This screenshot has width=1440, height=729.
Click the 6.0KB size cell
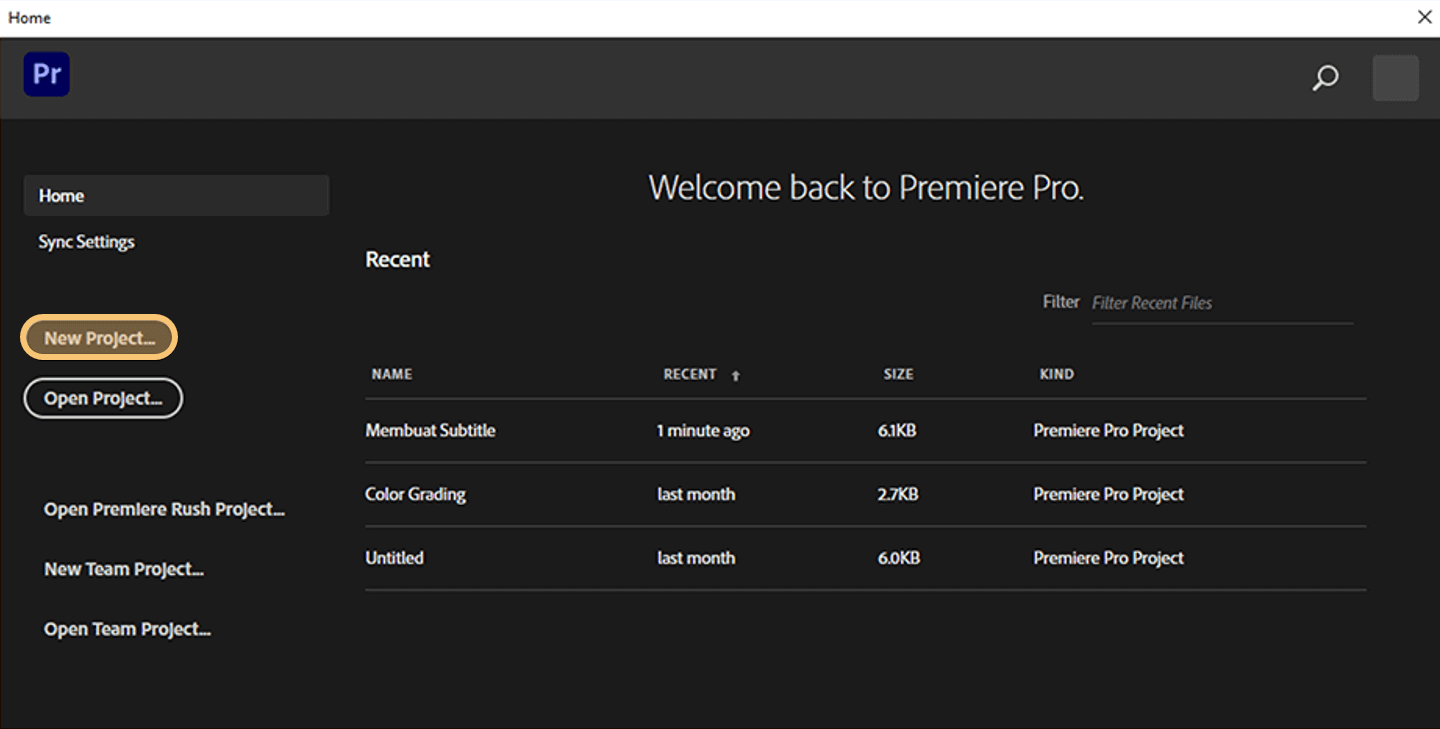click(899, 558)
